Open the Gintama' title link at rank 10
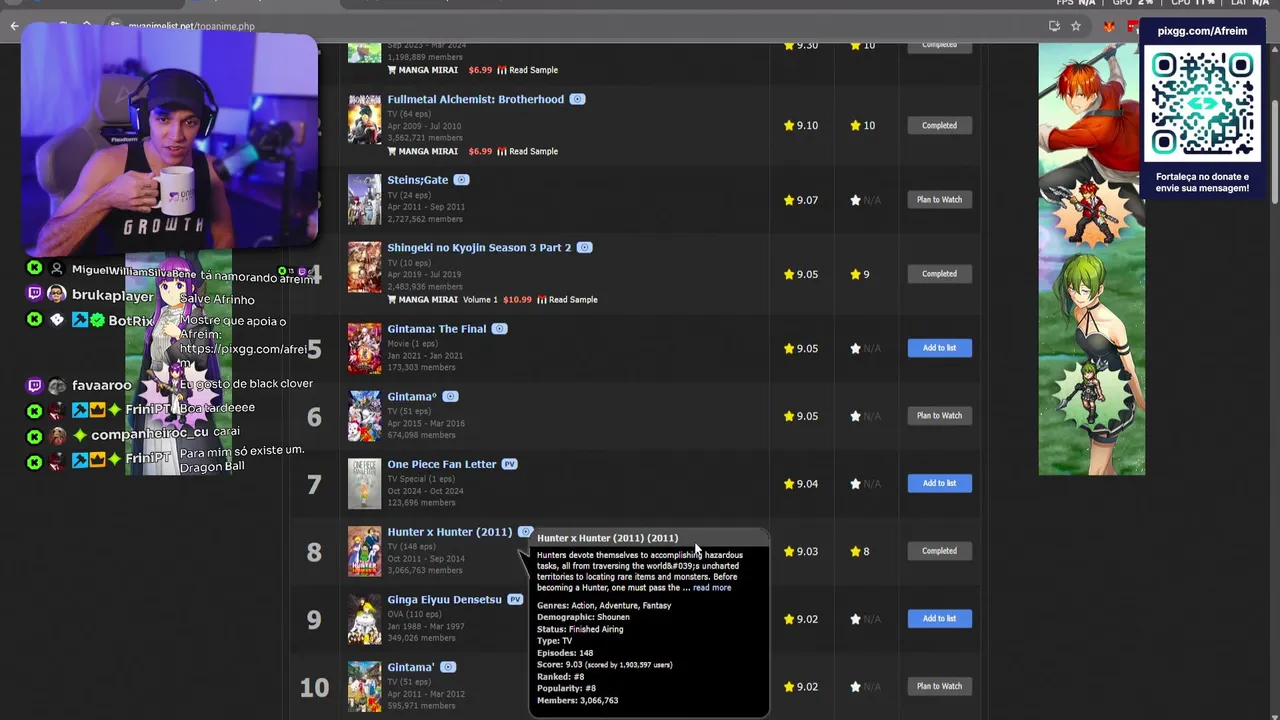Image resolution: width=1280 pixels, height=720 pixels. (x=411, y=667)
